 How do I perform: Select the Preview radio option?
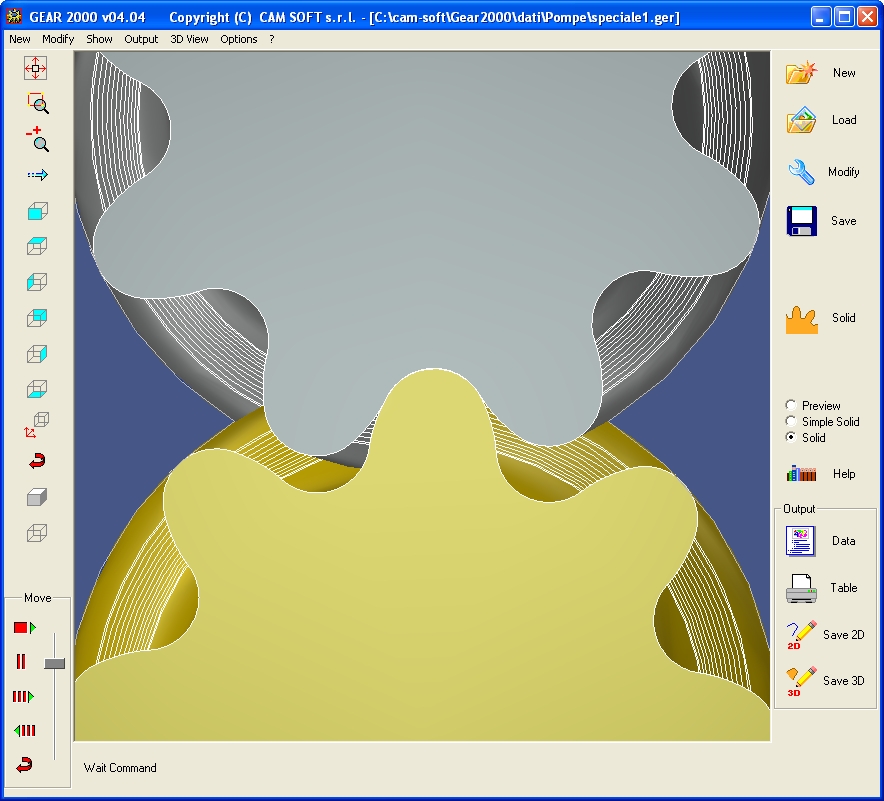(x=812, y=405)
